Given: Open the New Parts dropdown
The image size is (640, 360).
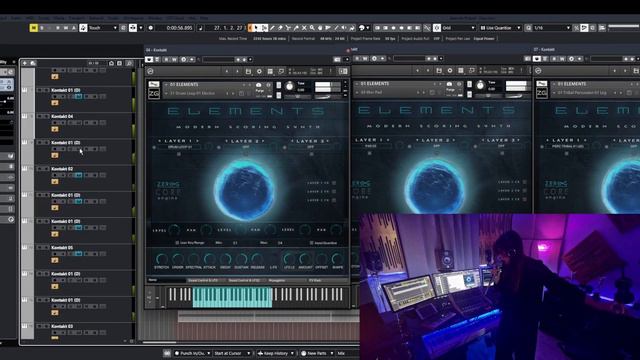Looking at the screenshot, I should [317, 353].
